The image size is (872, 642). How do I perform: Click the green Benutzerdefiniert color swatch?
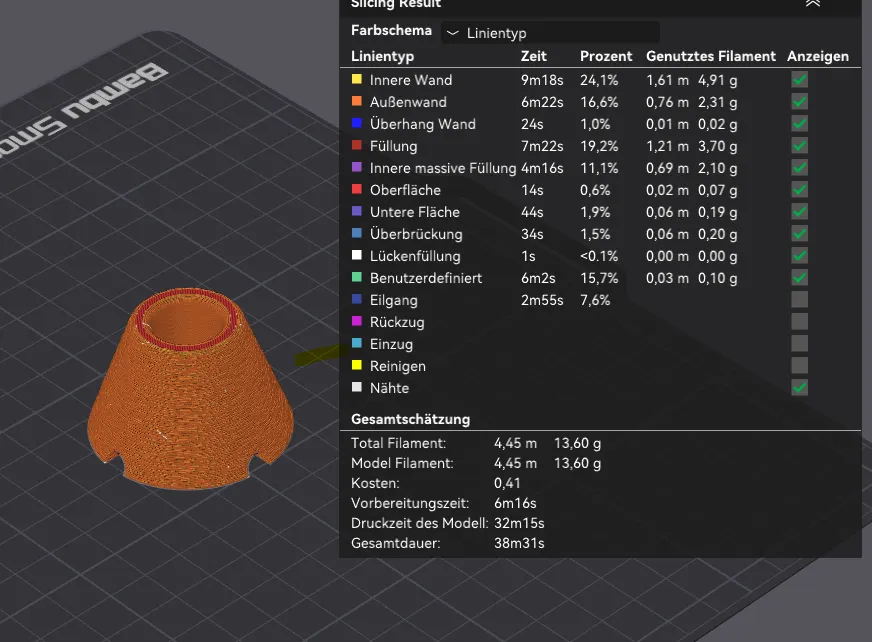coord(357,277)
